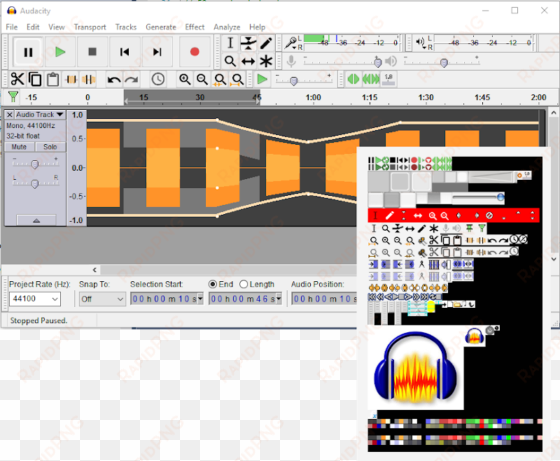Open the Help menu
560x461 pixels.
click(257, 27)
